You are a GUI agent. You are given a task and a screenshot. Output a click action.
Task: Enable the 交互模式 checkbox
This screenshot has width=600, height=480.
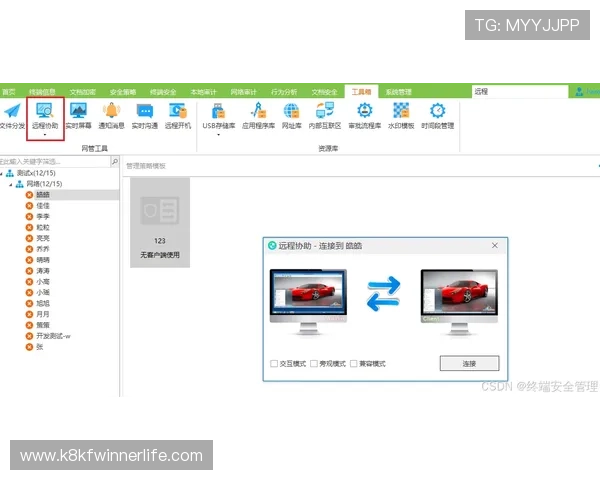(x=274, y=364)
